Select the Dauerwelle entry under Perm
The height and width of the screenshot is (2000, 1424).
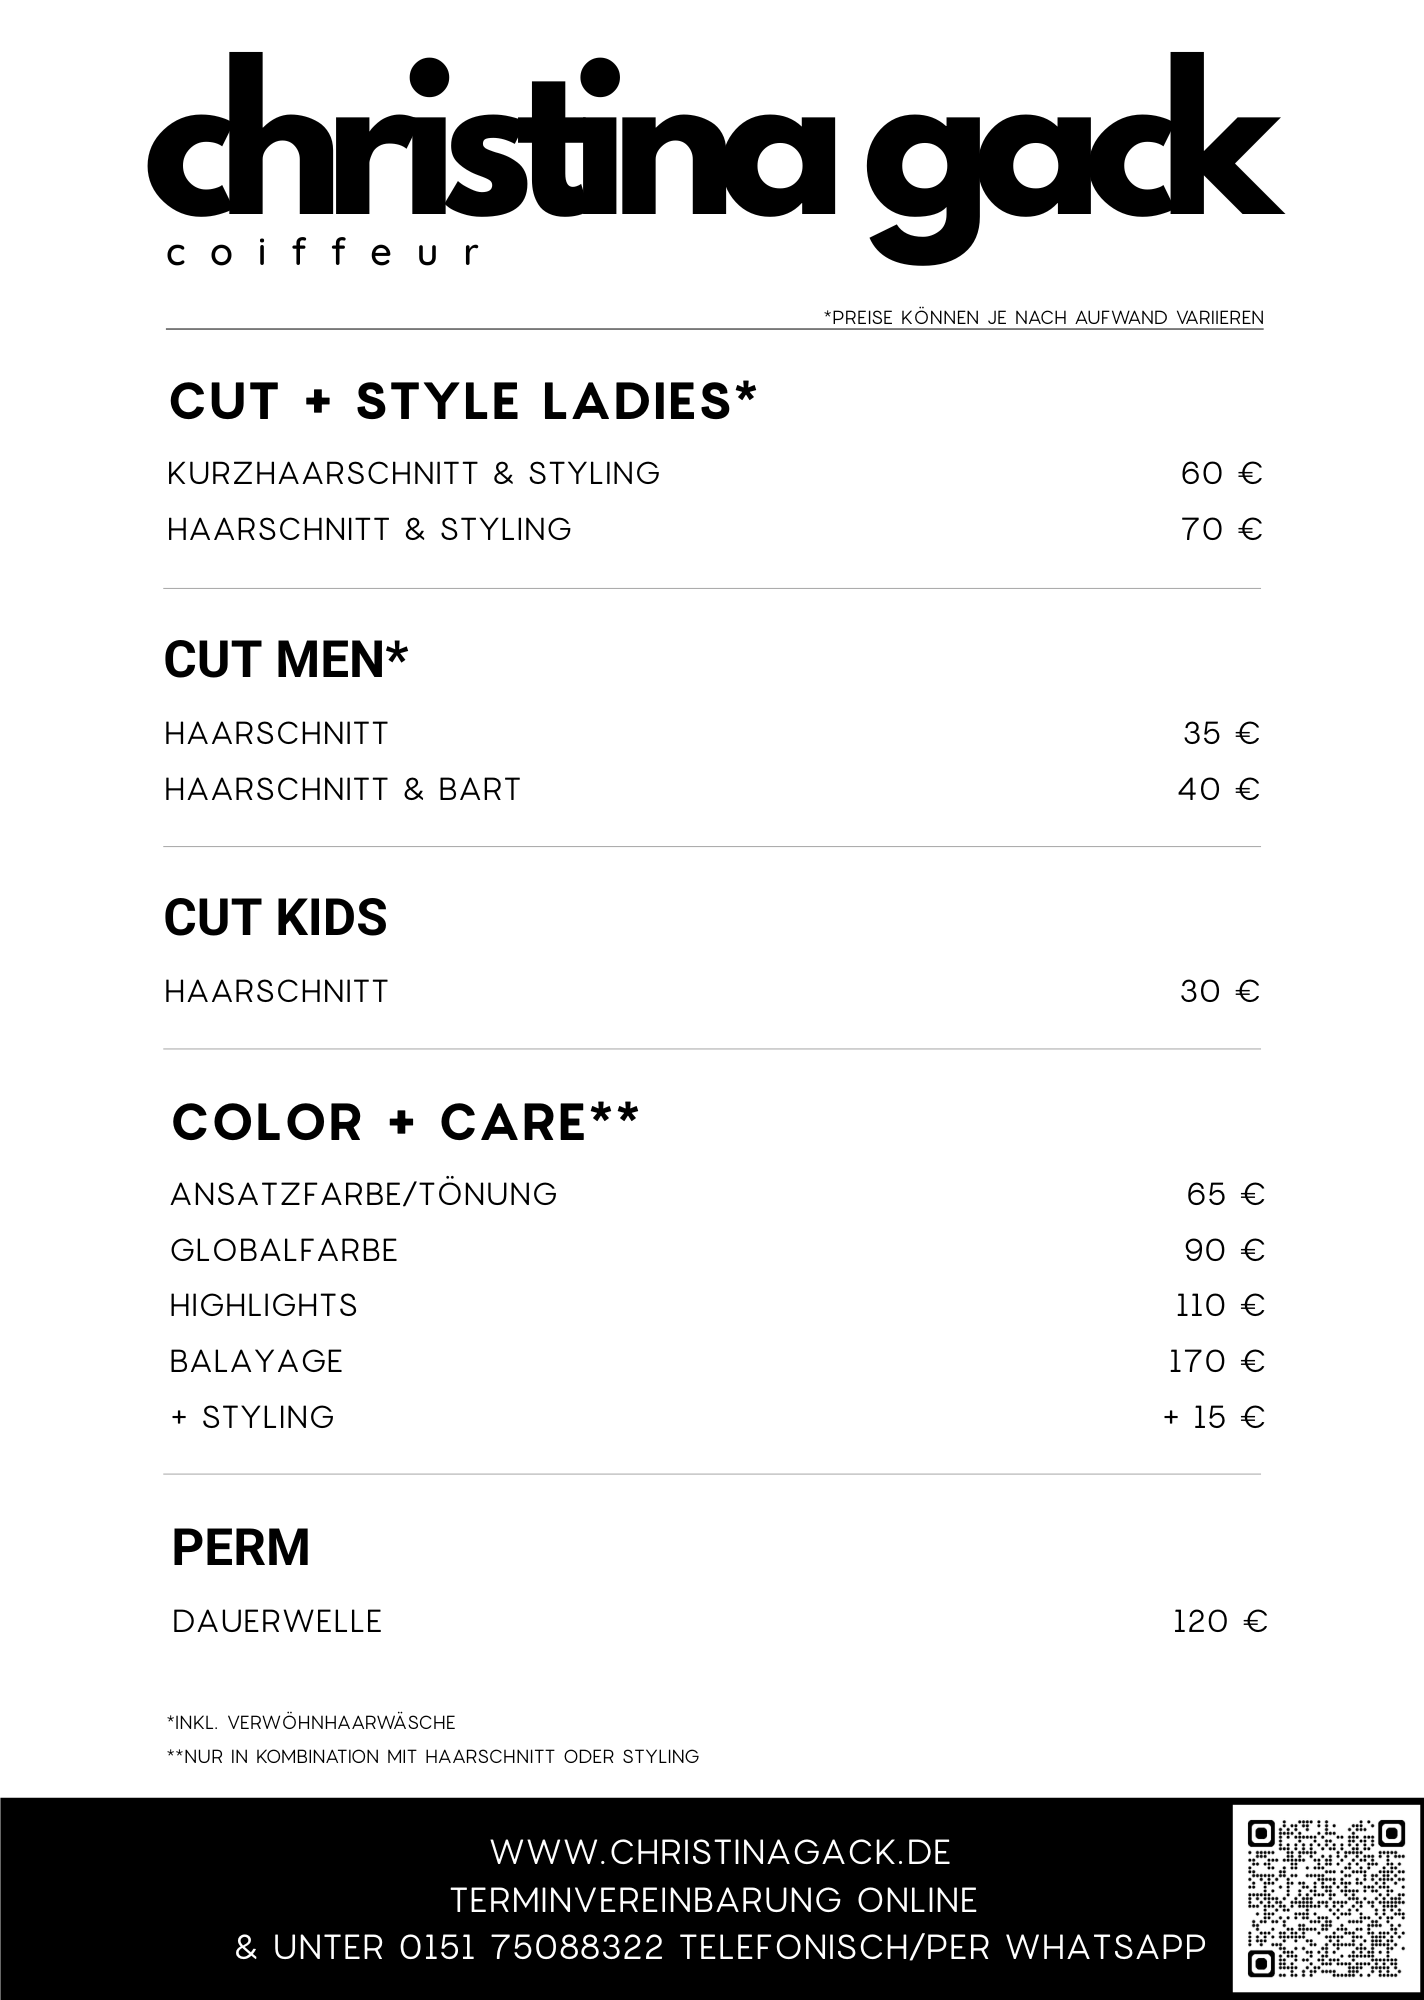[x=277, y=1622]
